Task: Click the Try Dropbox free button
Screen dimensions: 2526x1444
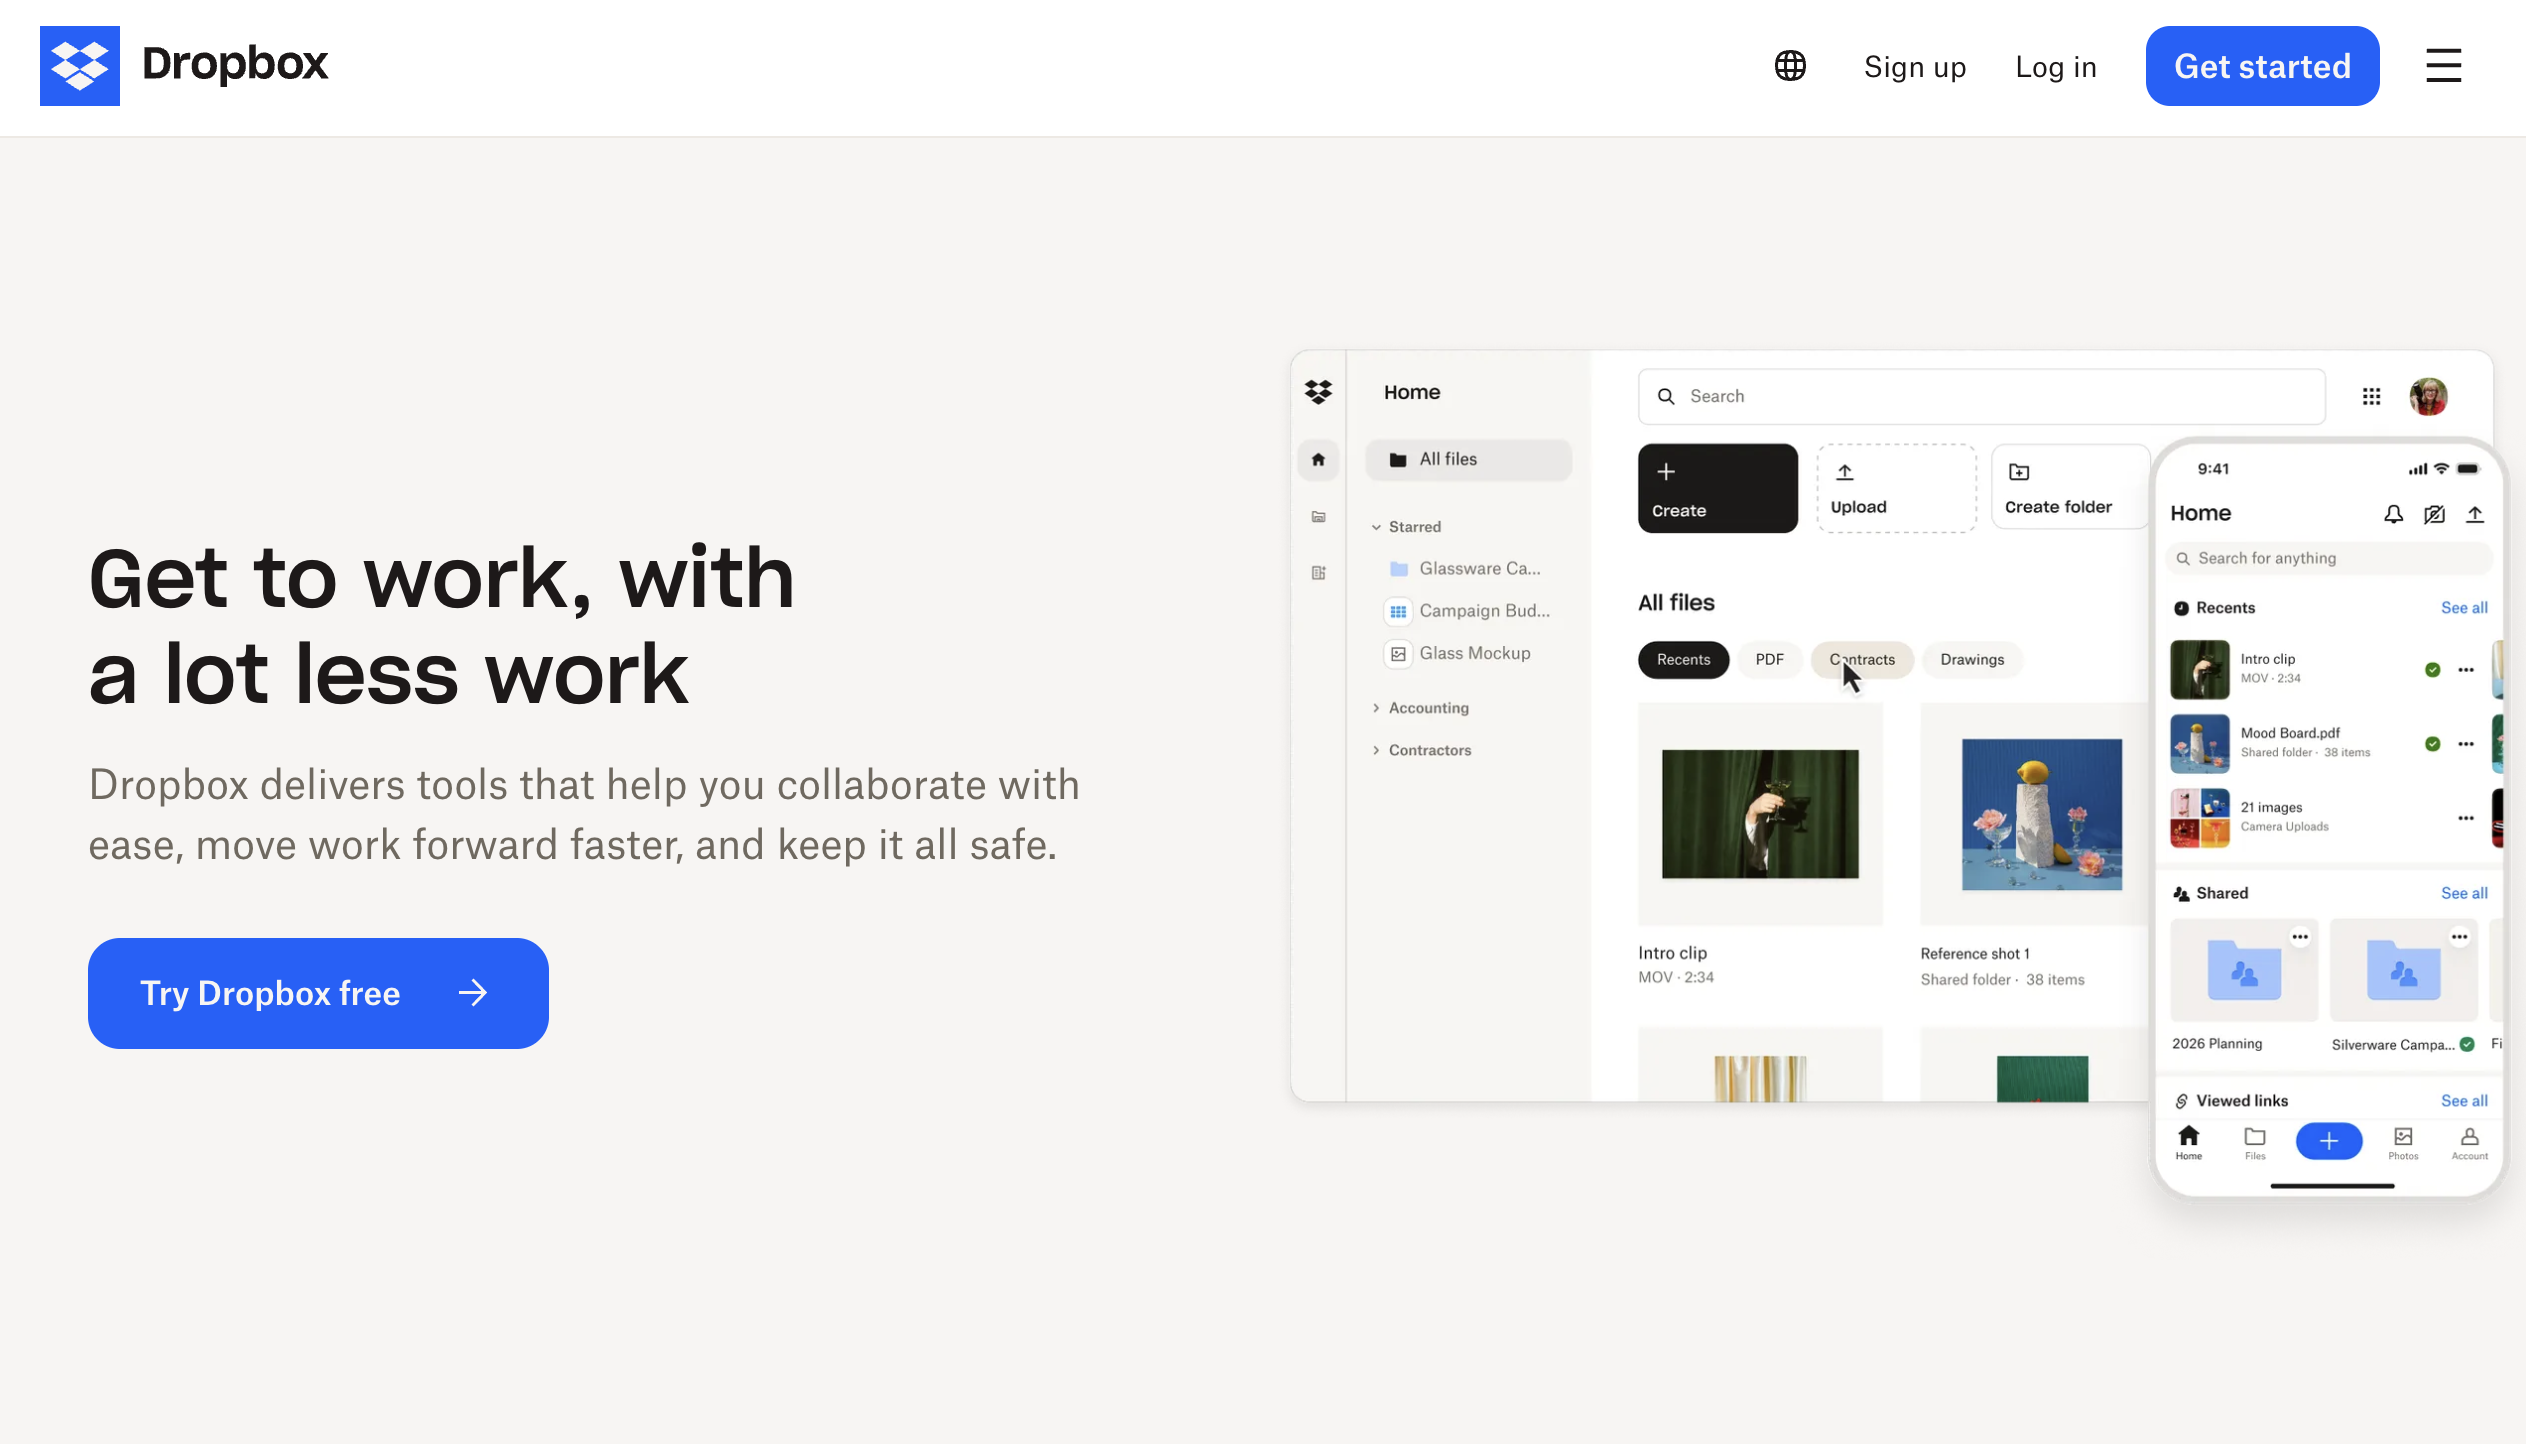Action: point(317,993)
